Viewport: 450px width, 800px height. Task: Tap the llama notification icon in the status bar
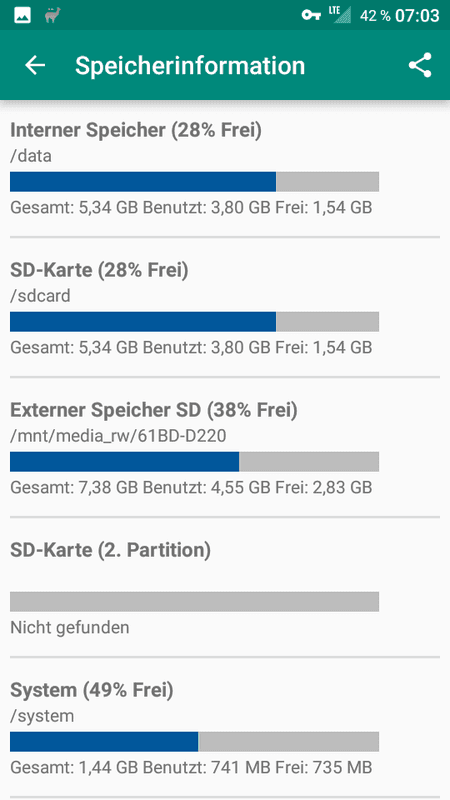coord(52,15)
